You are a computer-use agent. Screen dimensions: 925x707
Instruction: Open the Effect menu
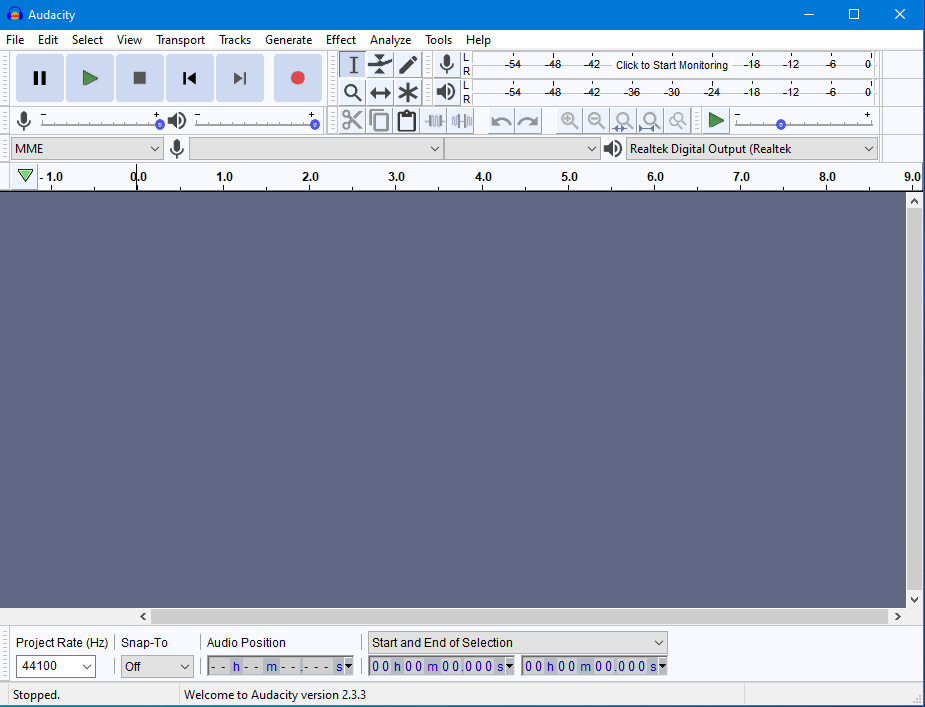(340, 40)
